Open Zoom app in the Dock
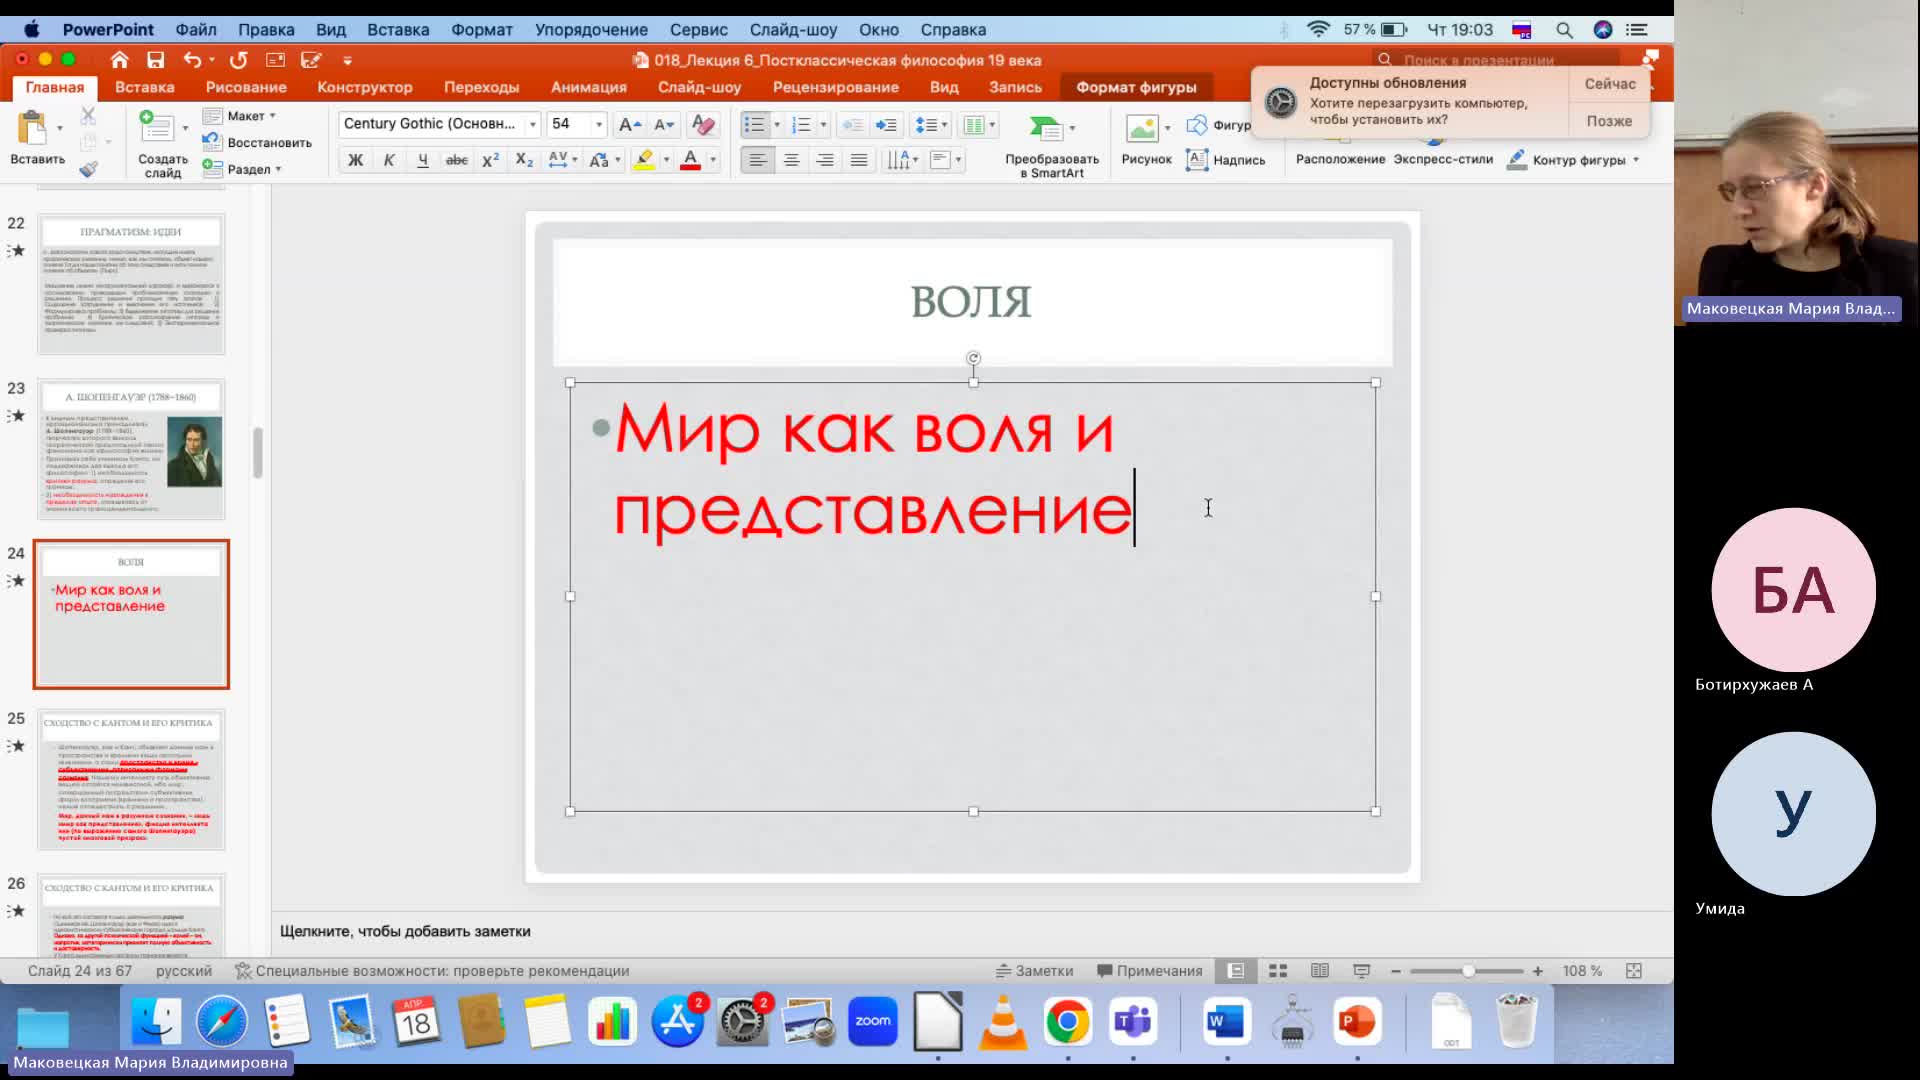1920x1080 pixels. click(x=873, y=1022)
